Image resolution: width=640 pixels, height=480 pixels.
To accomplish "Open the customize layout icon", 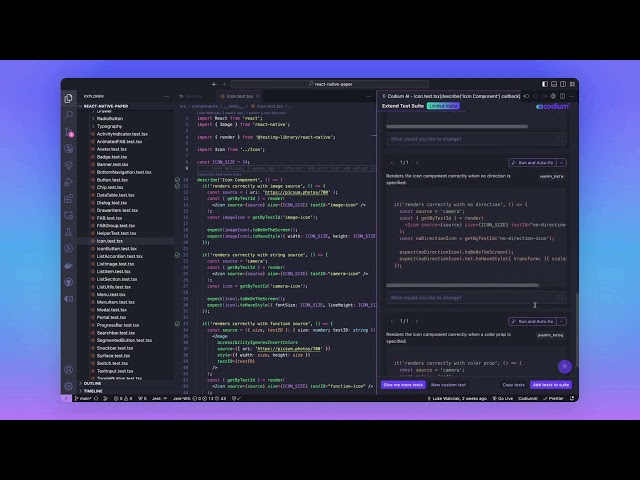I will [x=572, y=84].
